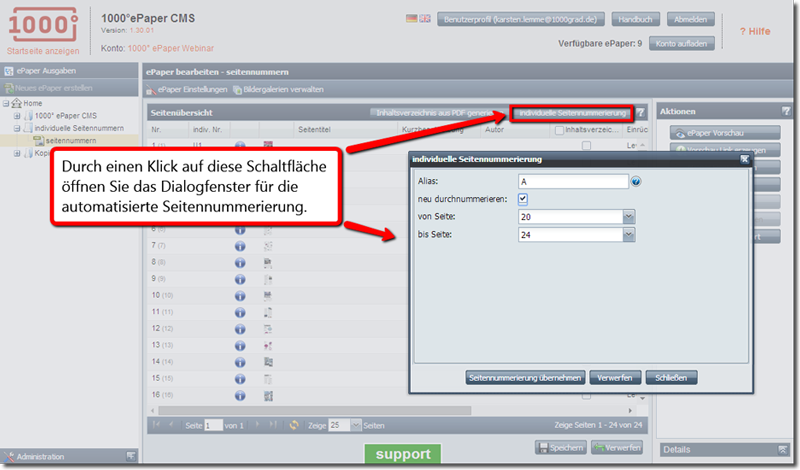Open page info for row 14

point(240,362)
